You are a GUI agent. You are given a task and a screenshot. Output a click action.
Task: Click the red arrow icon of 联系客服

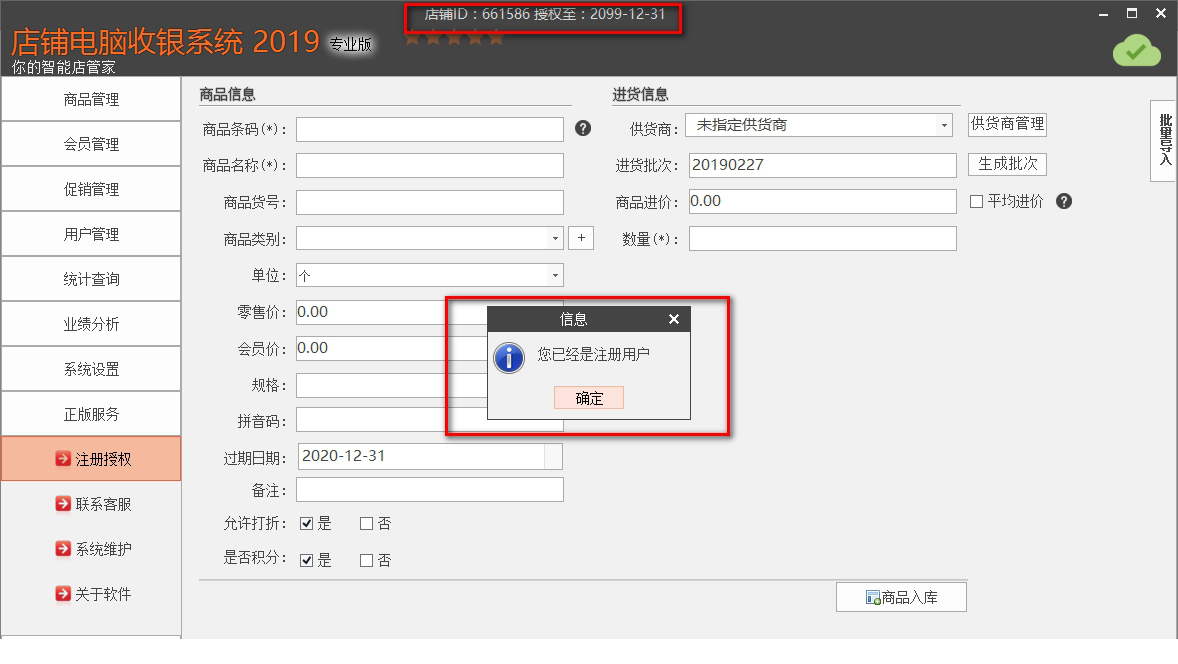63,504
